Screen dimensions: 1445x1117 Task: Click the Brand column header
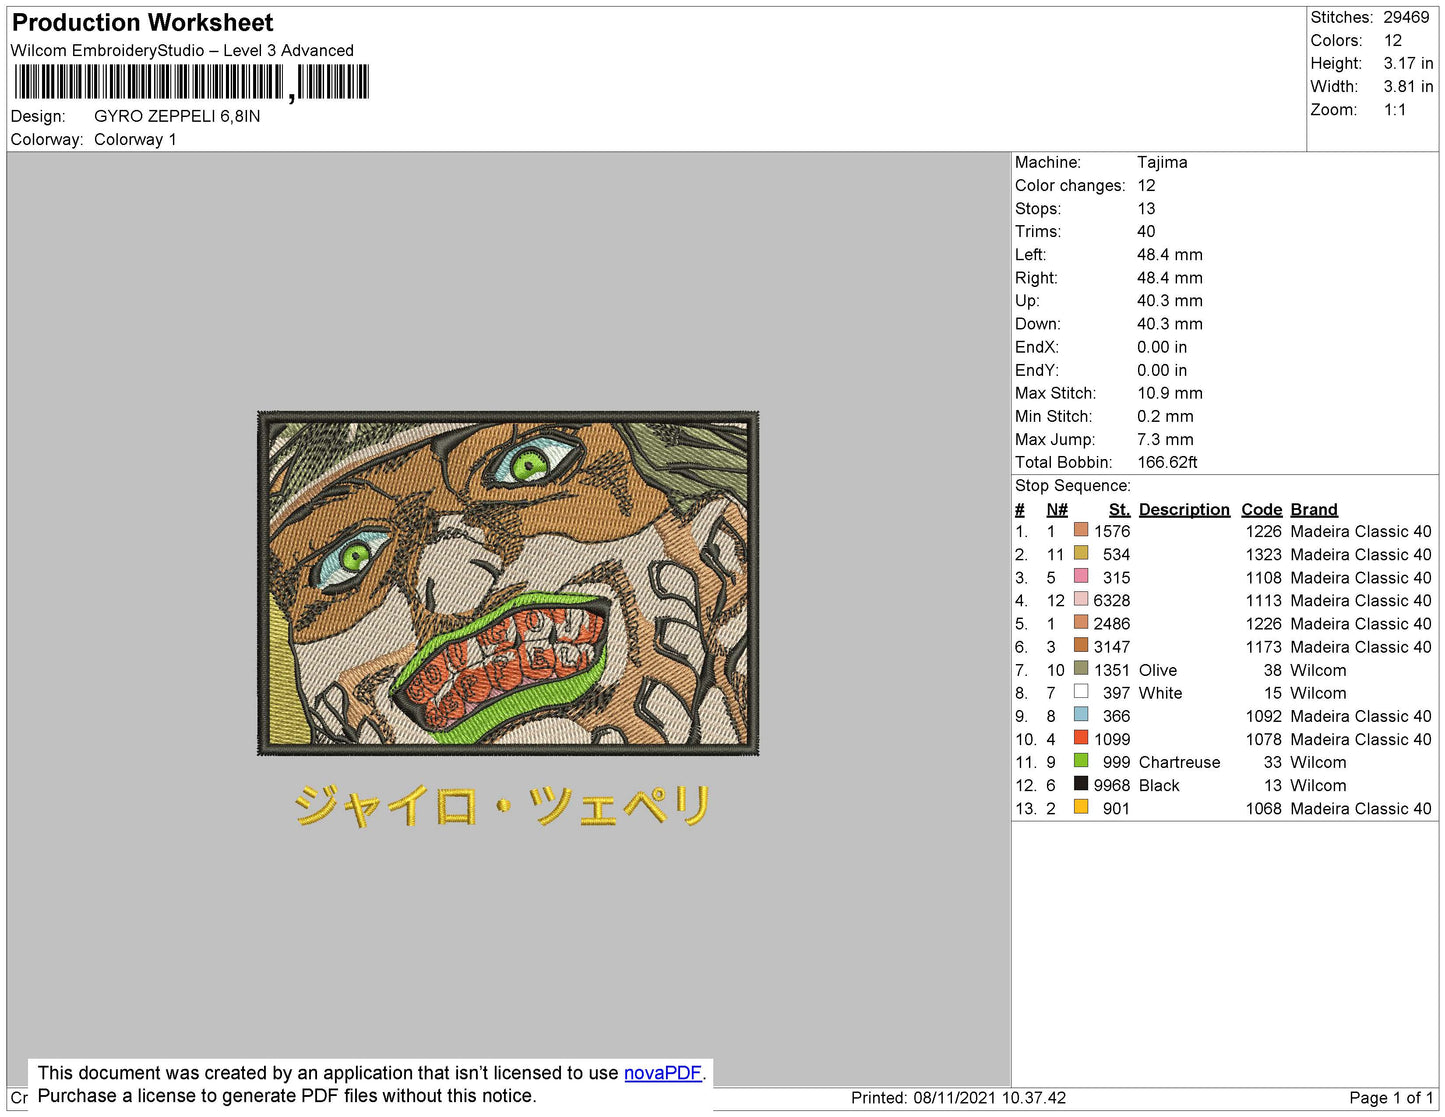pyautogui.click(x=1314, y=509)
